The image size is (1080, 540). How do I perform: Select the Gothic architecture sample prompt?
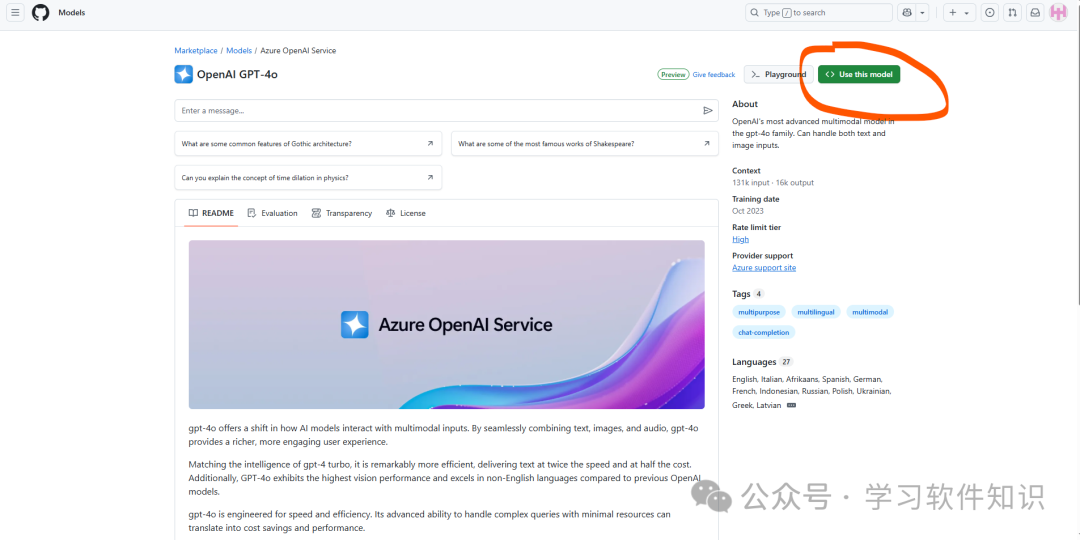[308, 144]
